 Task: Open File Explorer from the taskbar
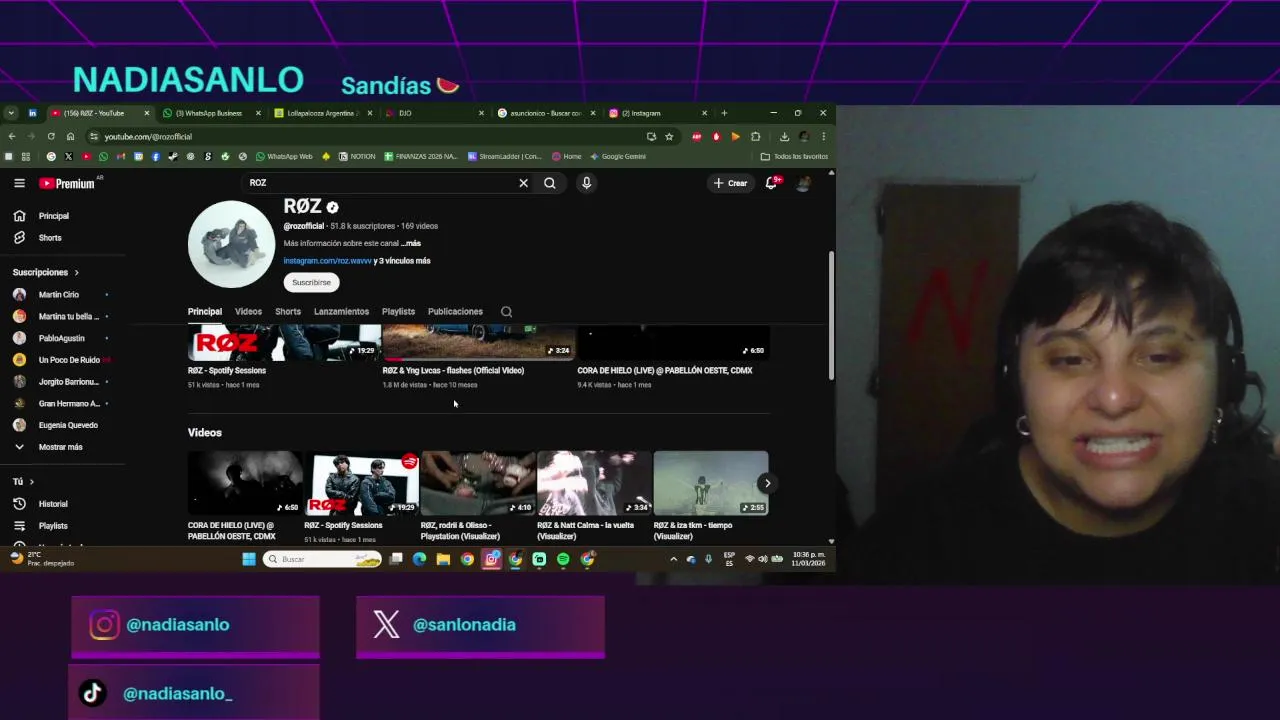tap(443, 559)
